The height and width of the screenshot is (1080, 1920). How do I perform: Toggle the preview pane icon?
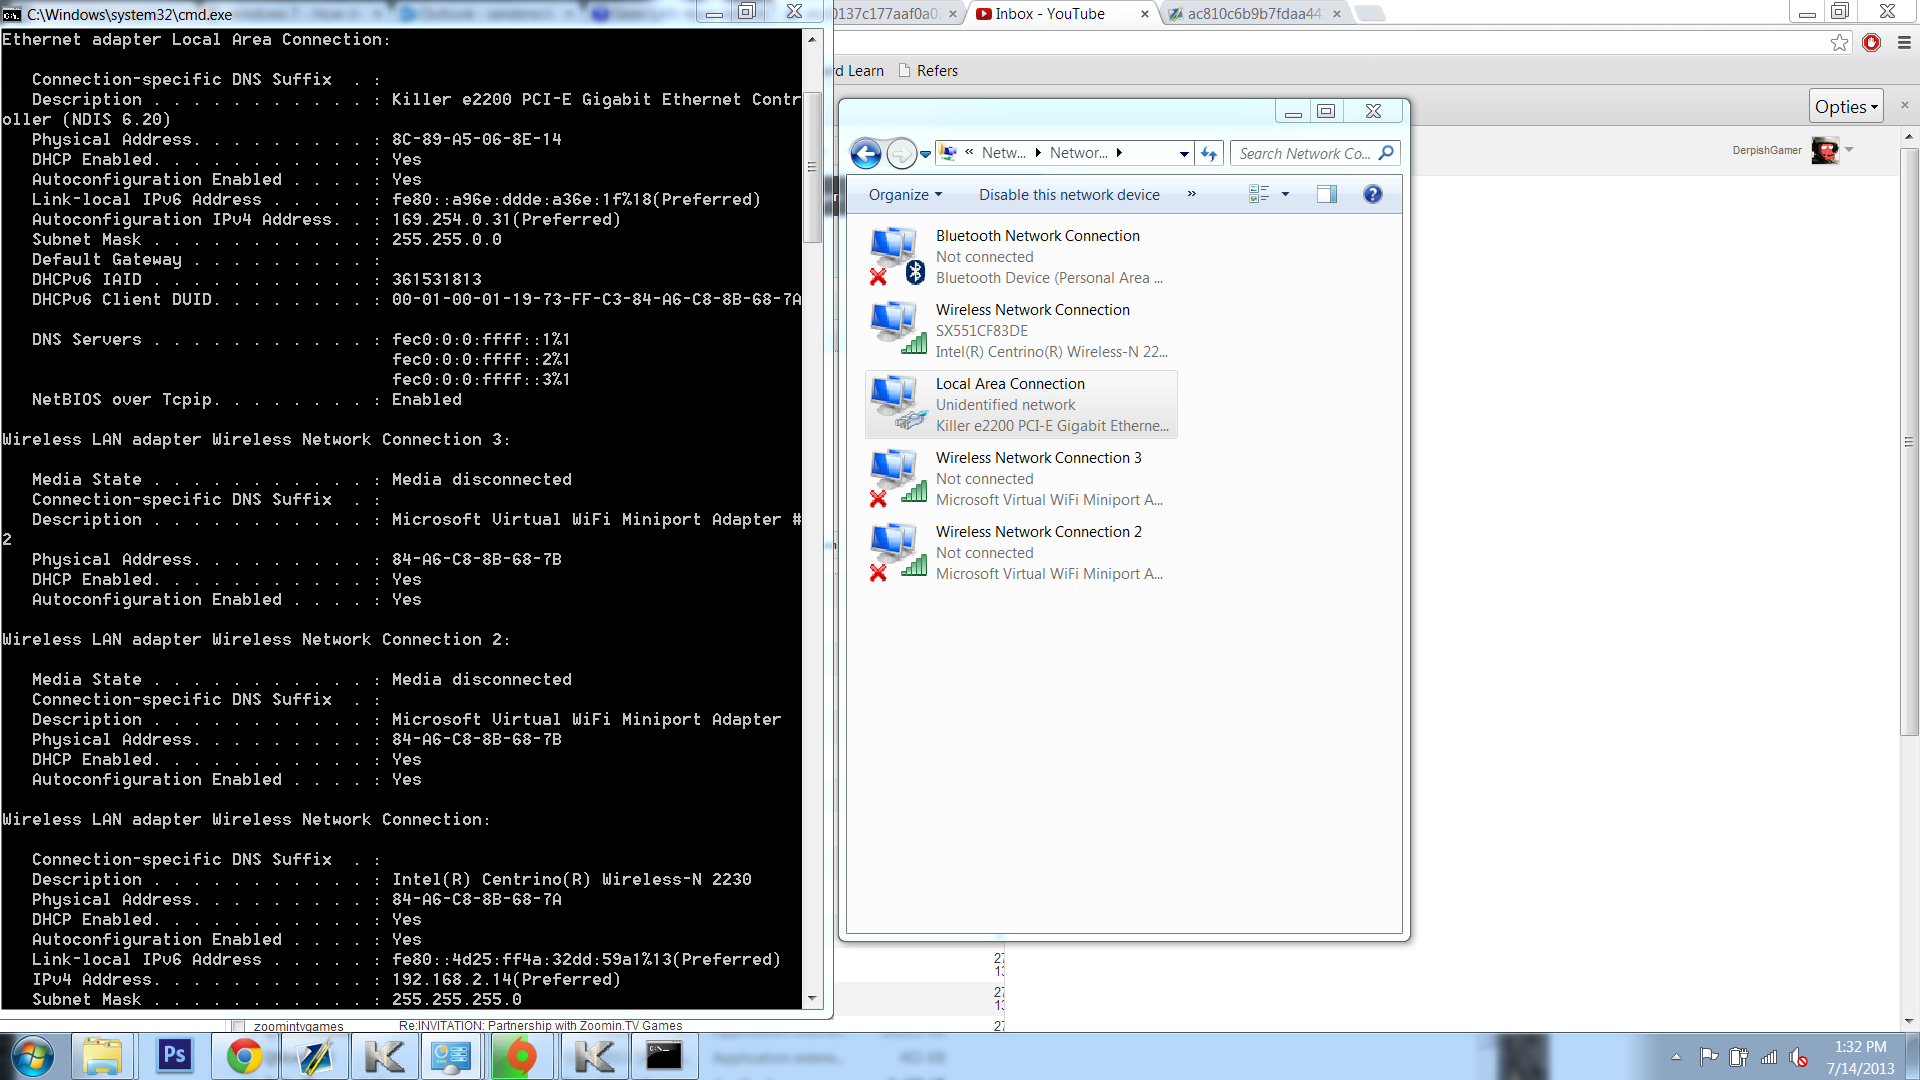click(1326, 194)
